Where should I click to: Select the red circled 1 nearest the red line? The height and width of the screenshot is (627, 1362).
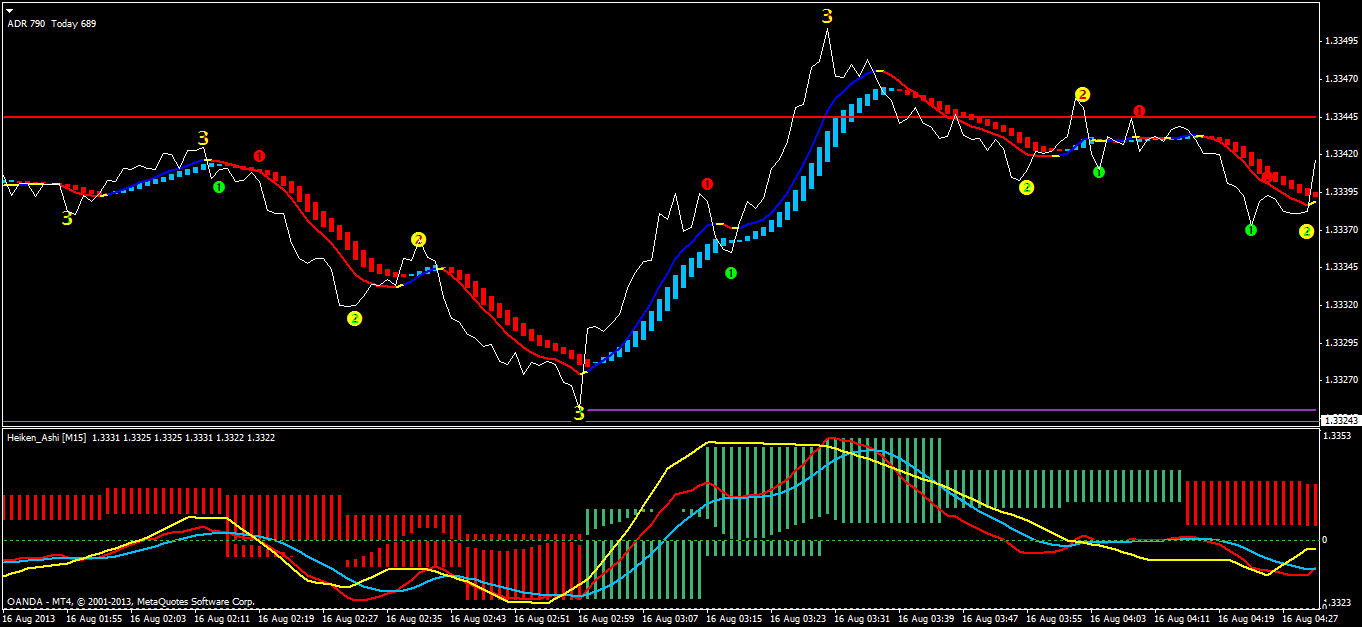tap(1139, 110)
